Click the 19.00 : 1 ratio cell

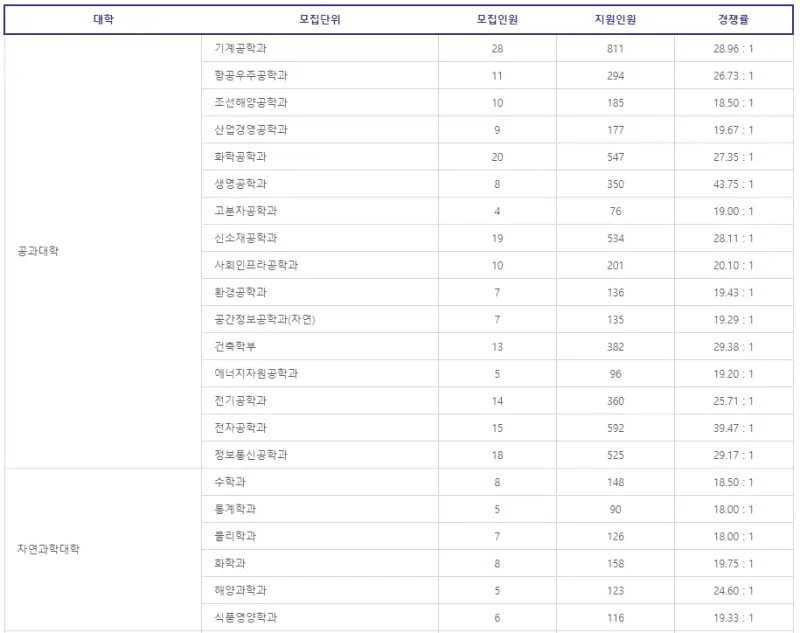click(x=733, y=211)
